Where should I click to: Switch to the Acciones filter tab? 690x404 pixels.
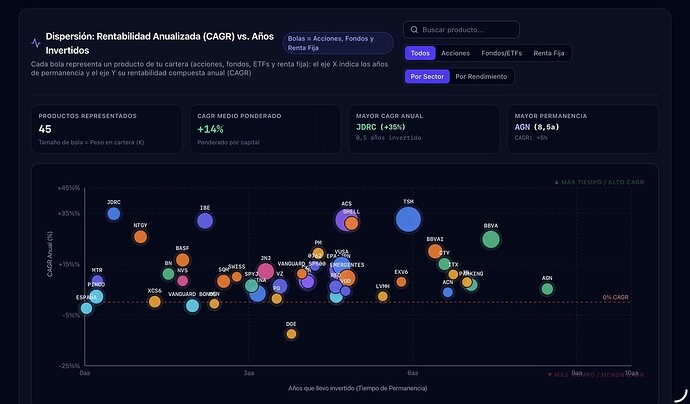click(455, 53)
